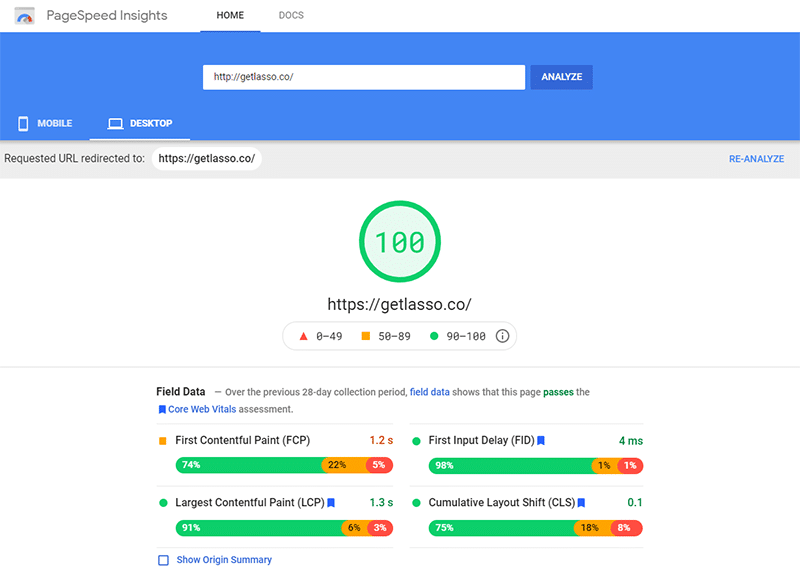Click the 1.3 s LCP value
This screenshot has width=800, height=587.
[381, 503]
